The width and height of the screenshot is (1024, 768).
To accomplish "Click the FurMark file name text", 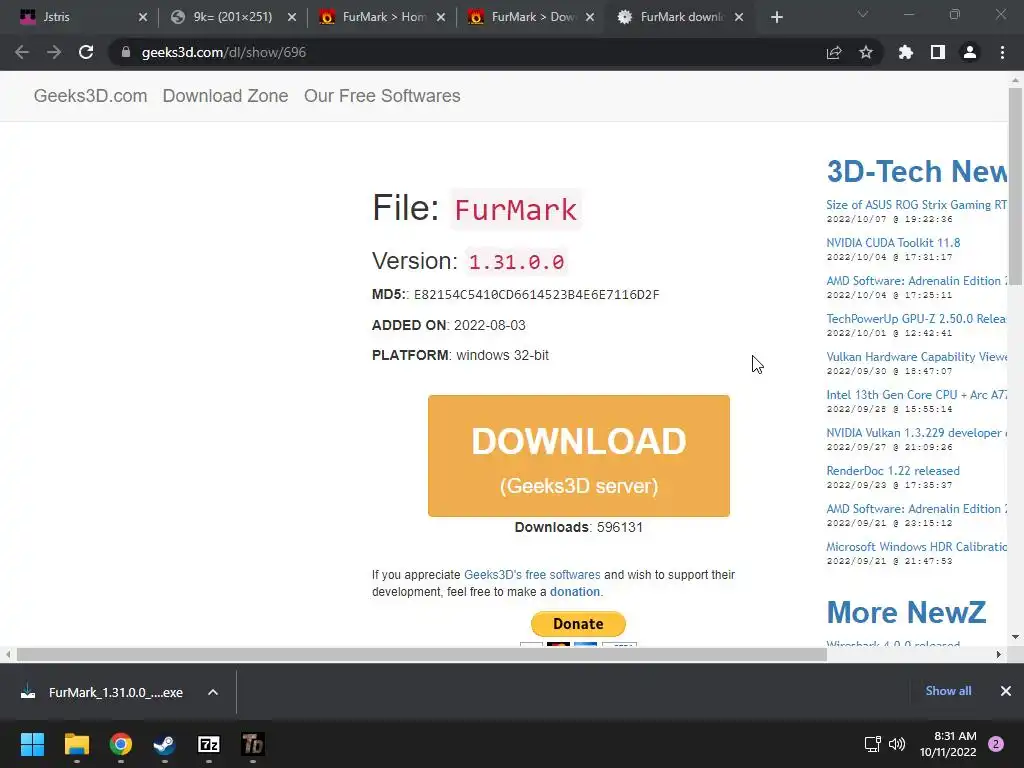I will click(515, 210).
